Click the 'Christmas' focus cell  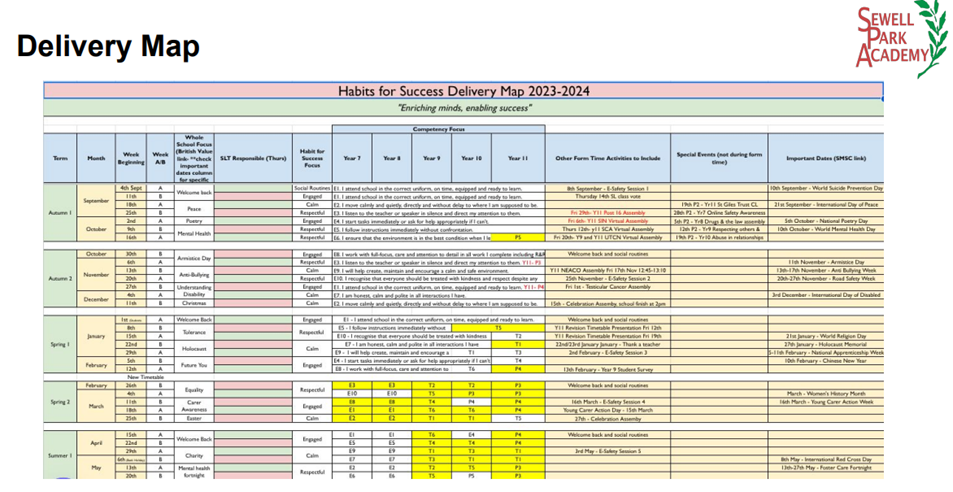pos(194,303)
